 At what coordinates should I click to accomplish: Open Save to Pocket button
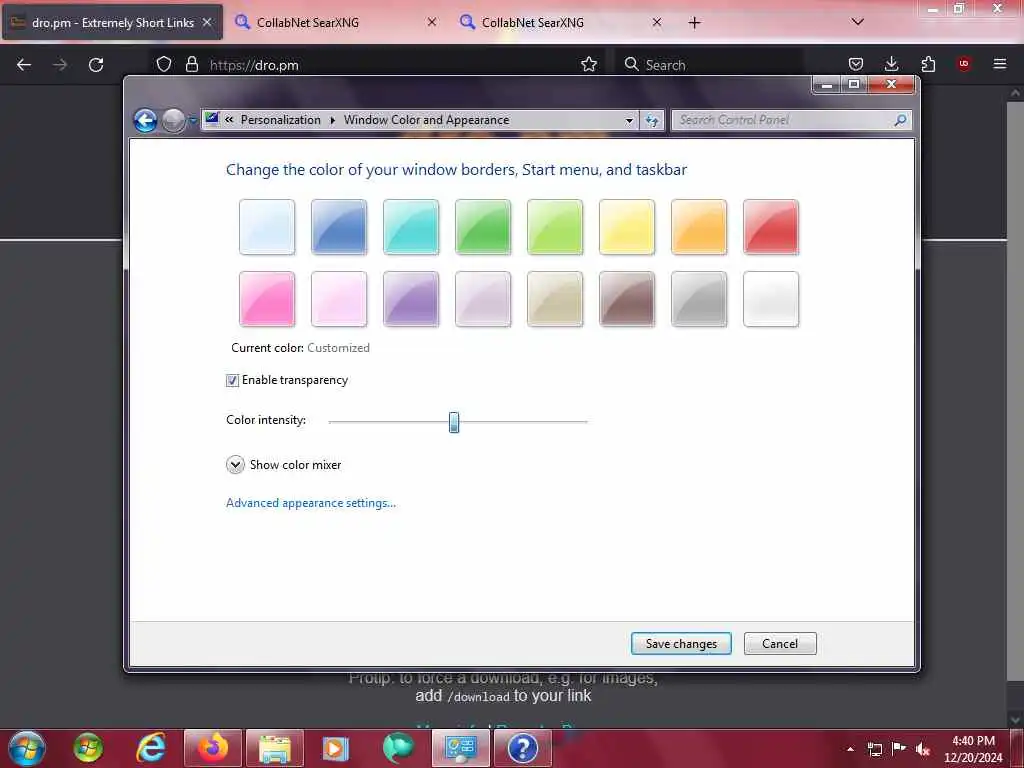pyautogui.click(x=856, y=64)
